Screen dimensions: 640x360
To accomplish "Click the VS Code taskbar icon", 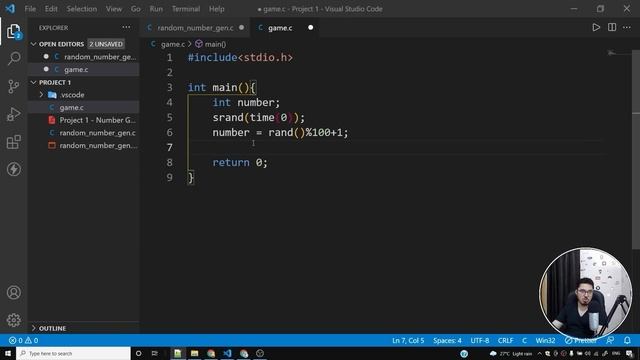I will (227, 353).
